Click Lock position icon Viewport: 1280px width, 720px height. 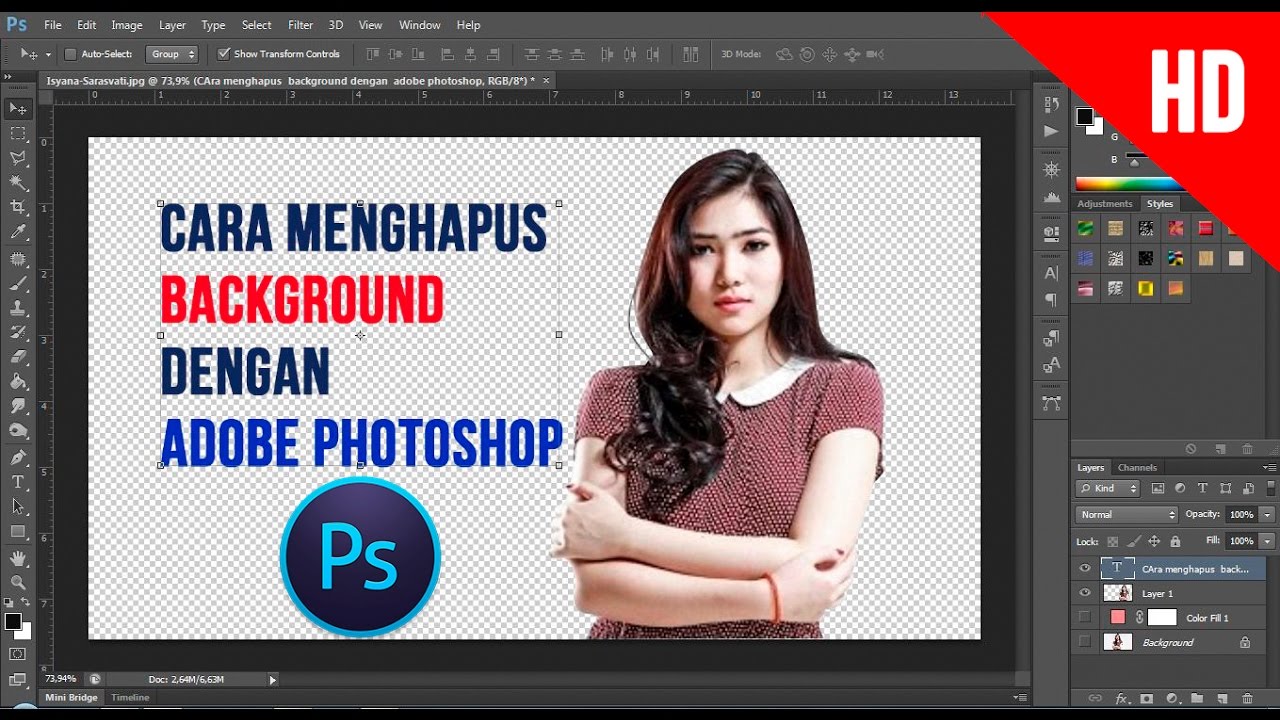tap(1154, 541)
